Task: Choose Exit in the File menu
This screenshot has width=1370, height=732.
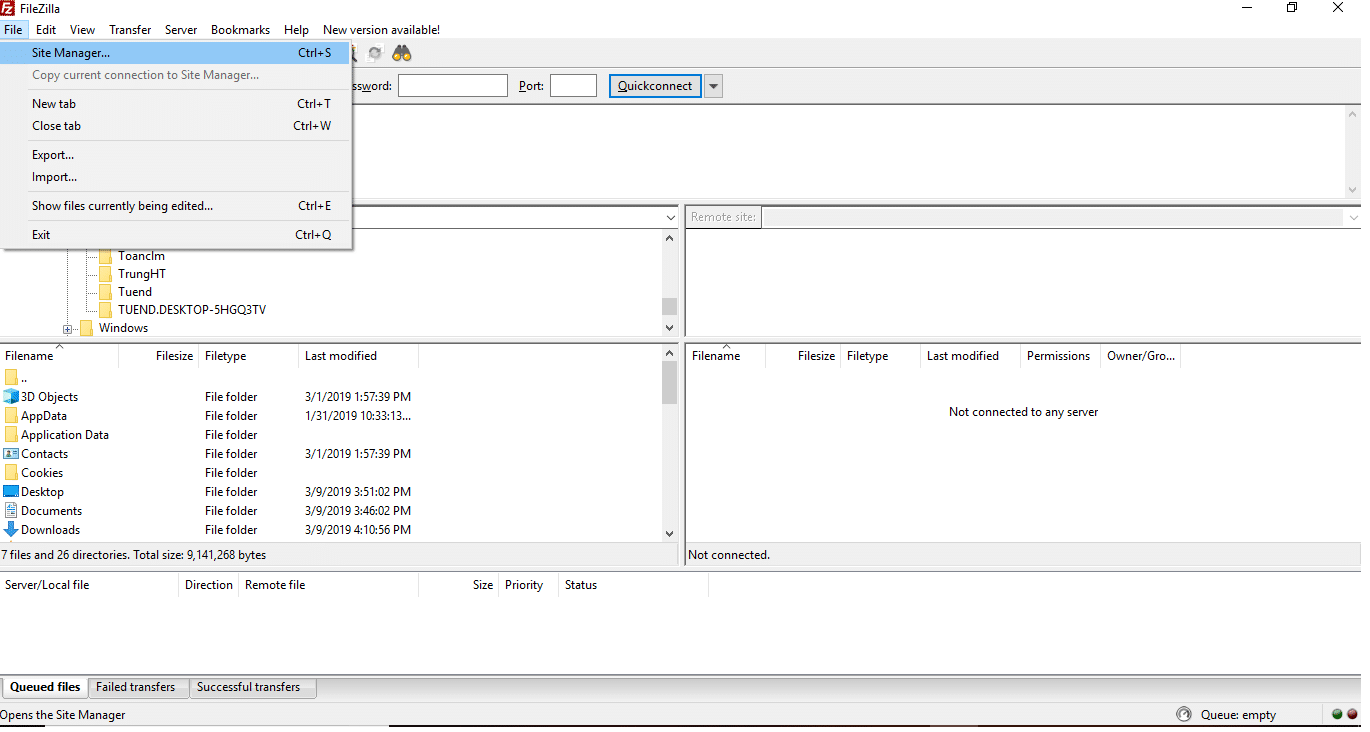Action: click(175, 235)
